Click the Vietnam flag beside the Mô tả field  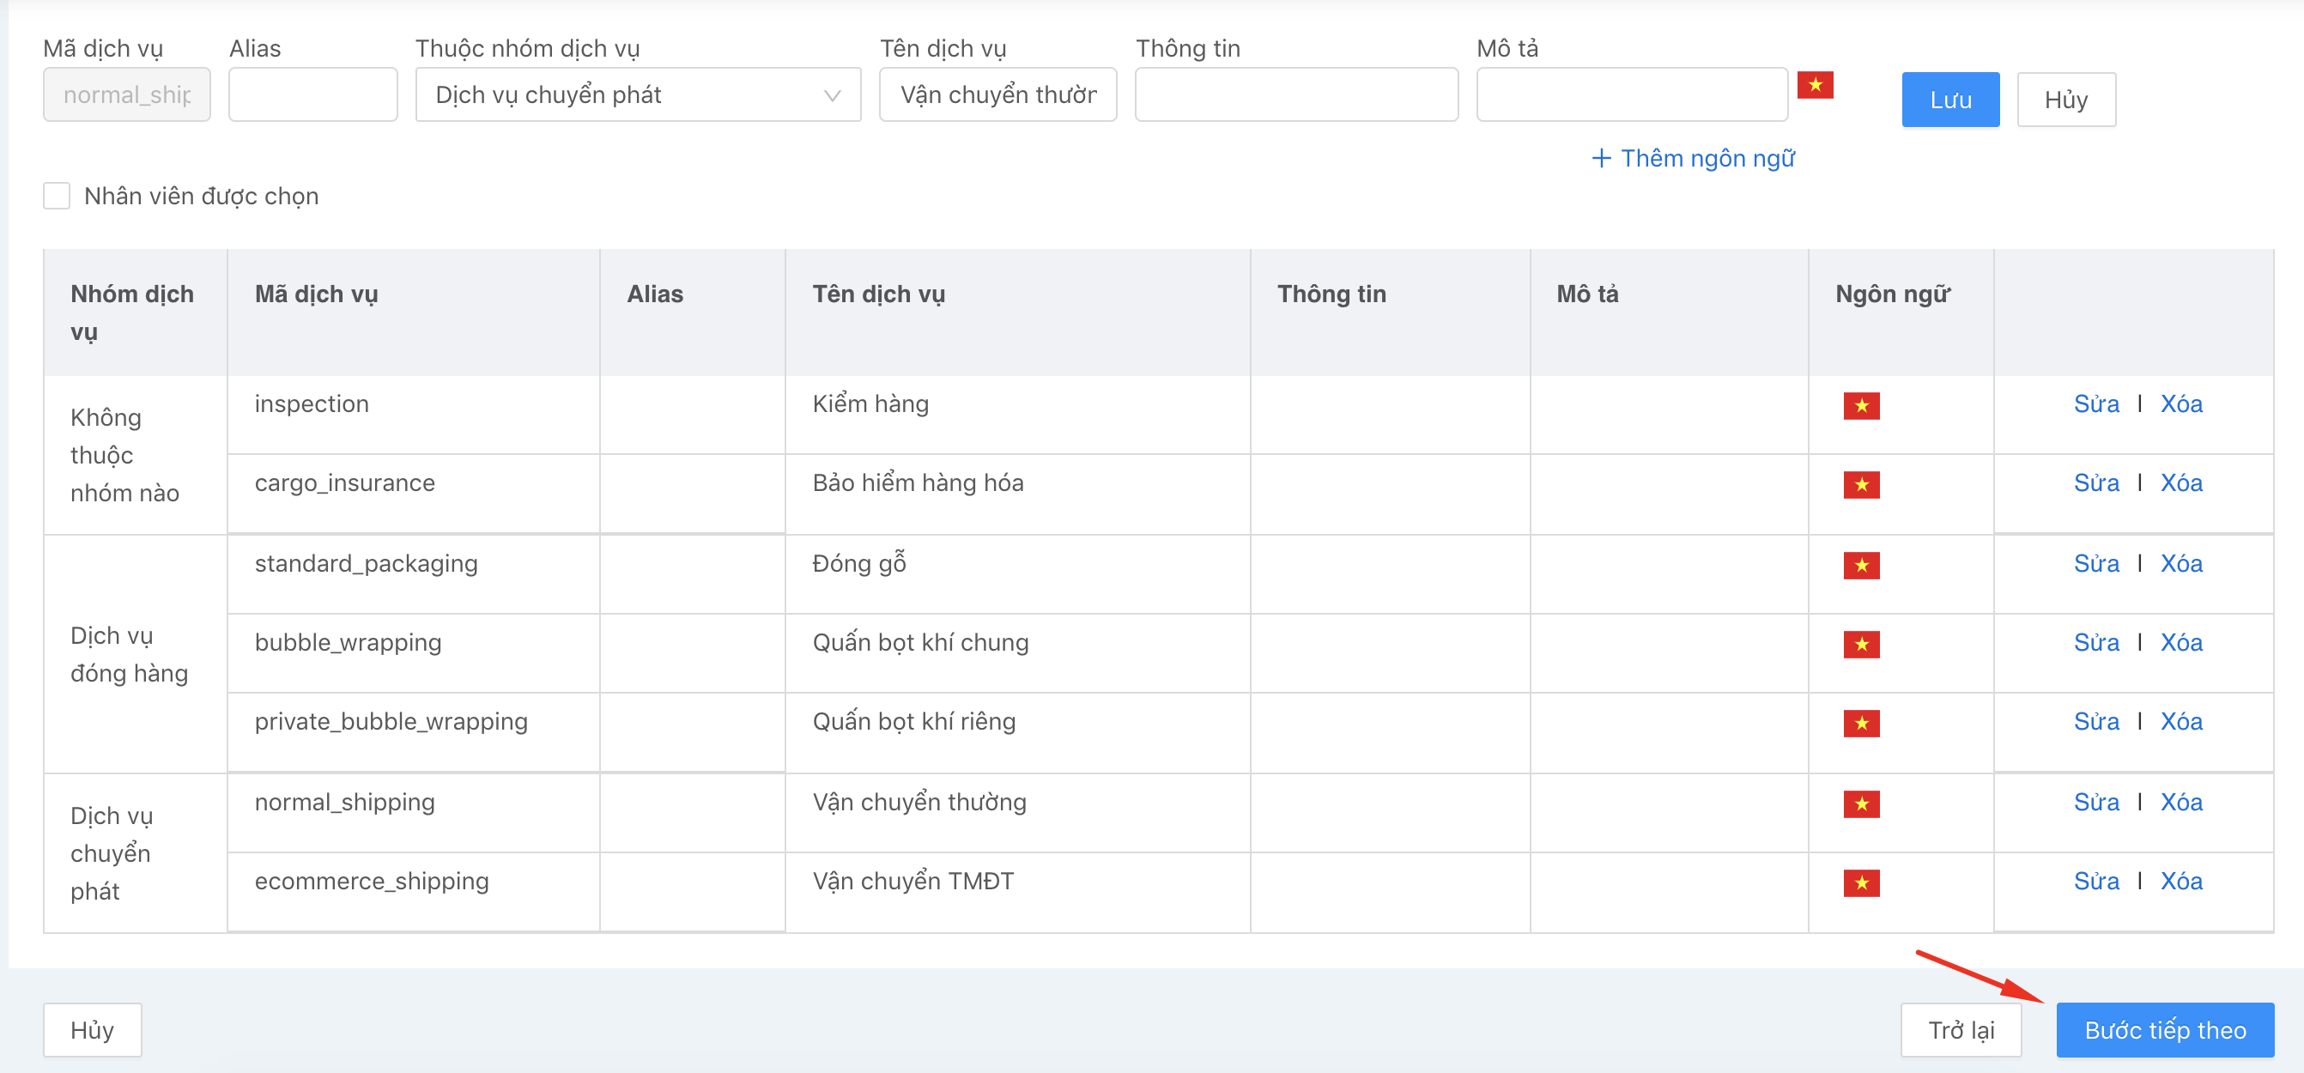[1814, 86]
